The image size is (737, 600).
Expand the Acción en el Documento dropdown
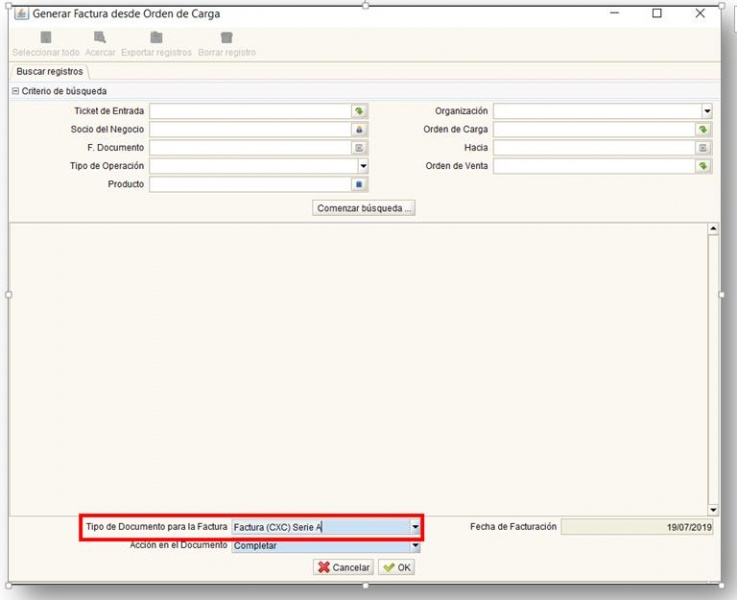coord(415,546)
